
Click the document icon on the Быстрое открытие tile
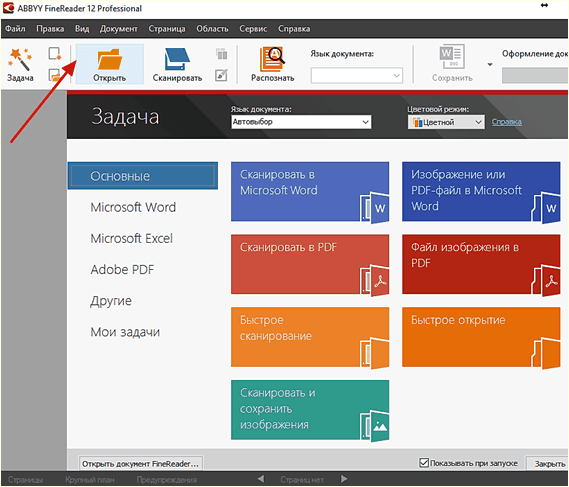546,353
